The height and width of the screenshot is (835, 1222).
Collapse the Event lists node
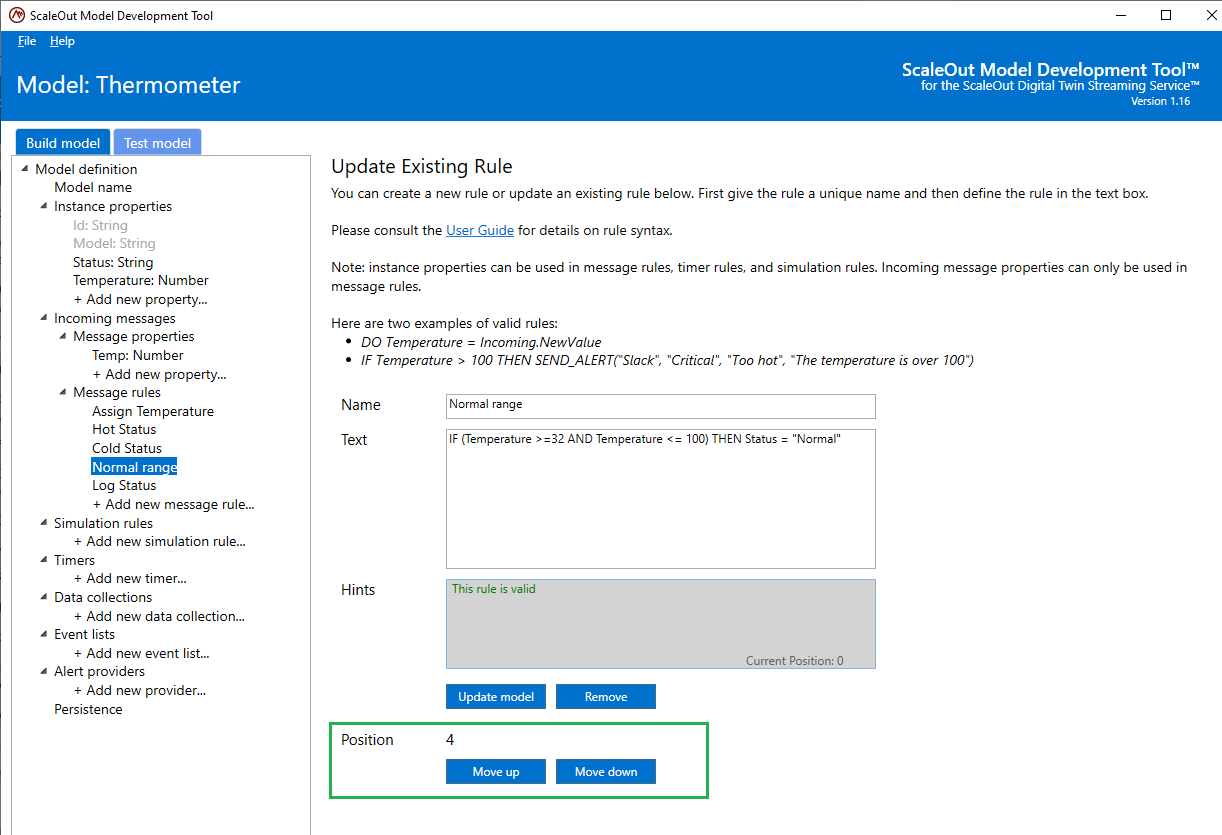(44, 634)
